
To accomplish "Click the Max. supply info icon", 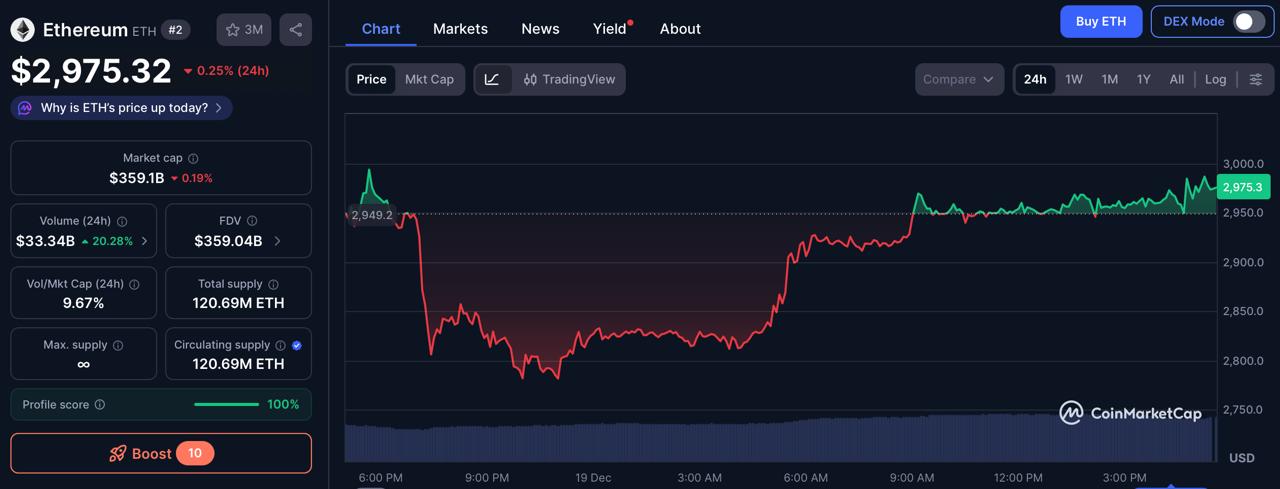I will (118, 345).
